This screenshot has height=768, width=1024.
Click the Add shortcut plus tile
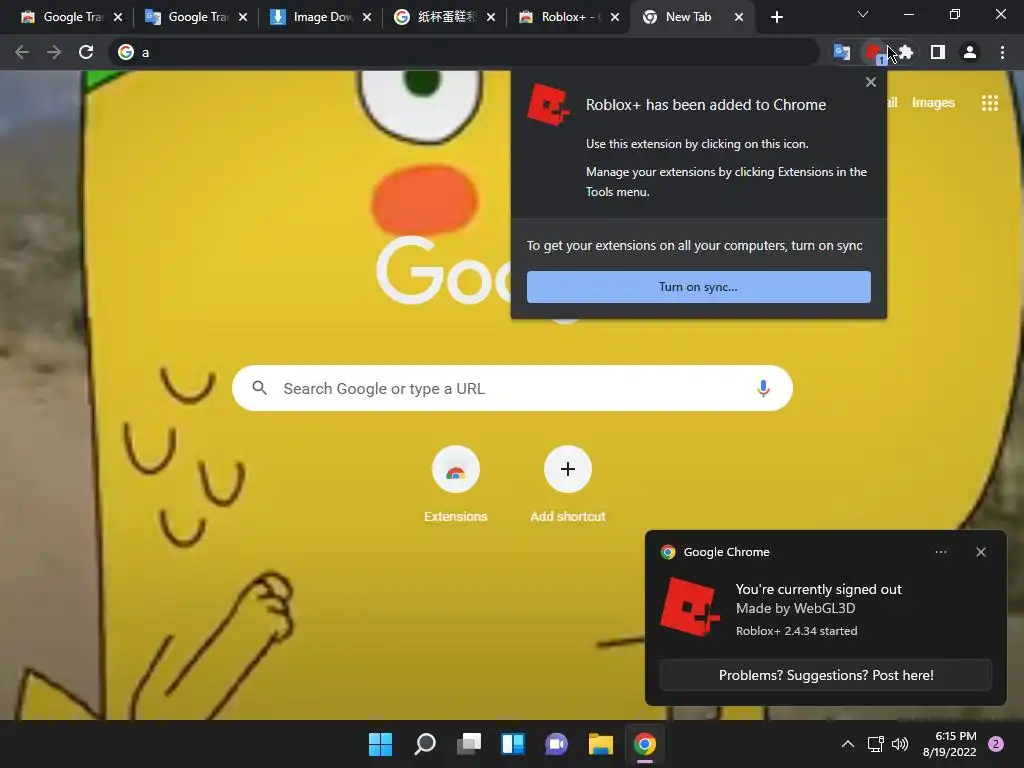[568, 485]
